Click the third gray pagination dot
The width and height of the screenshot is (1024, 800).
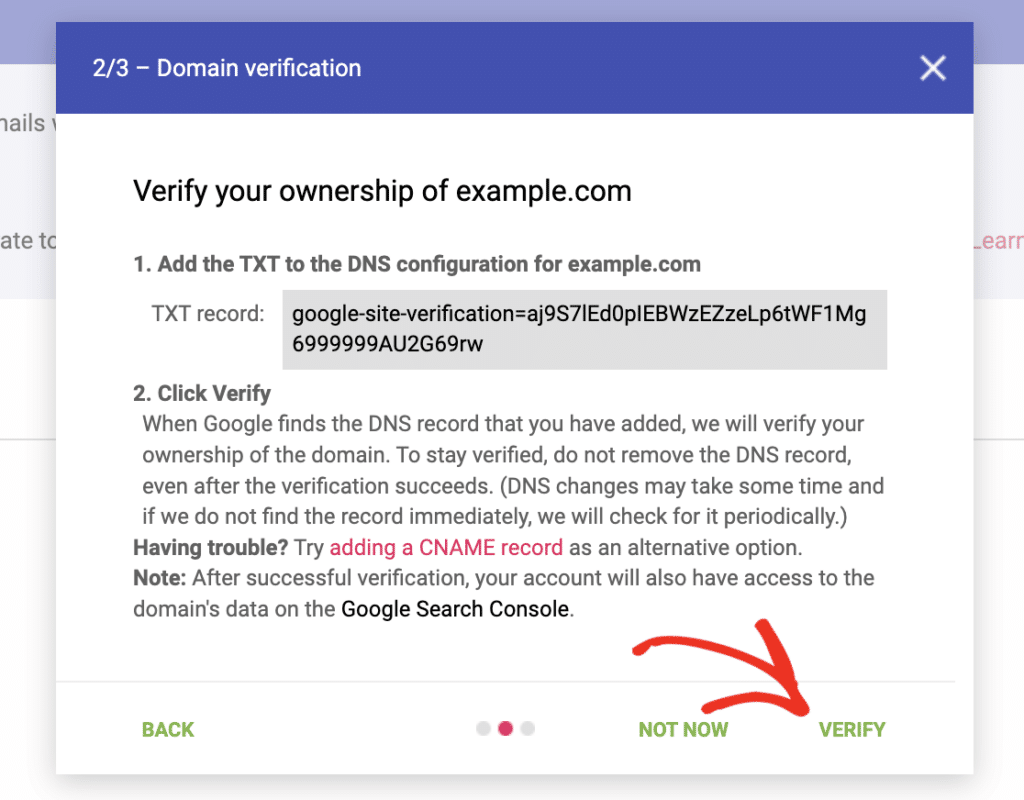[527, 728]
